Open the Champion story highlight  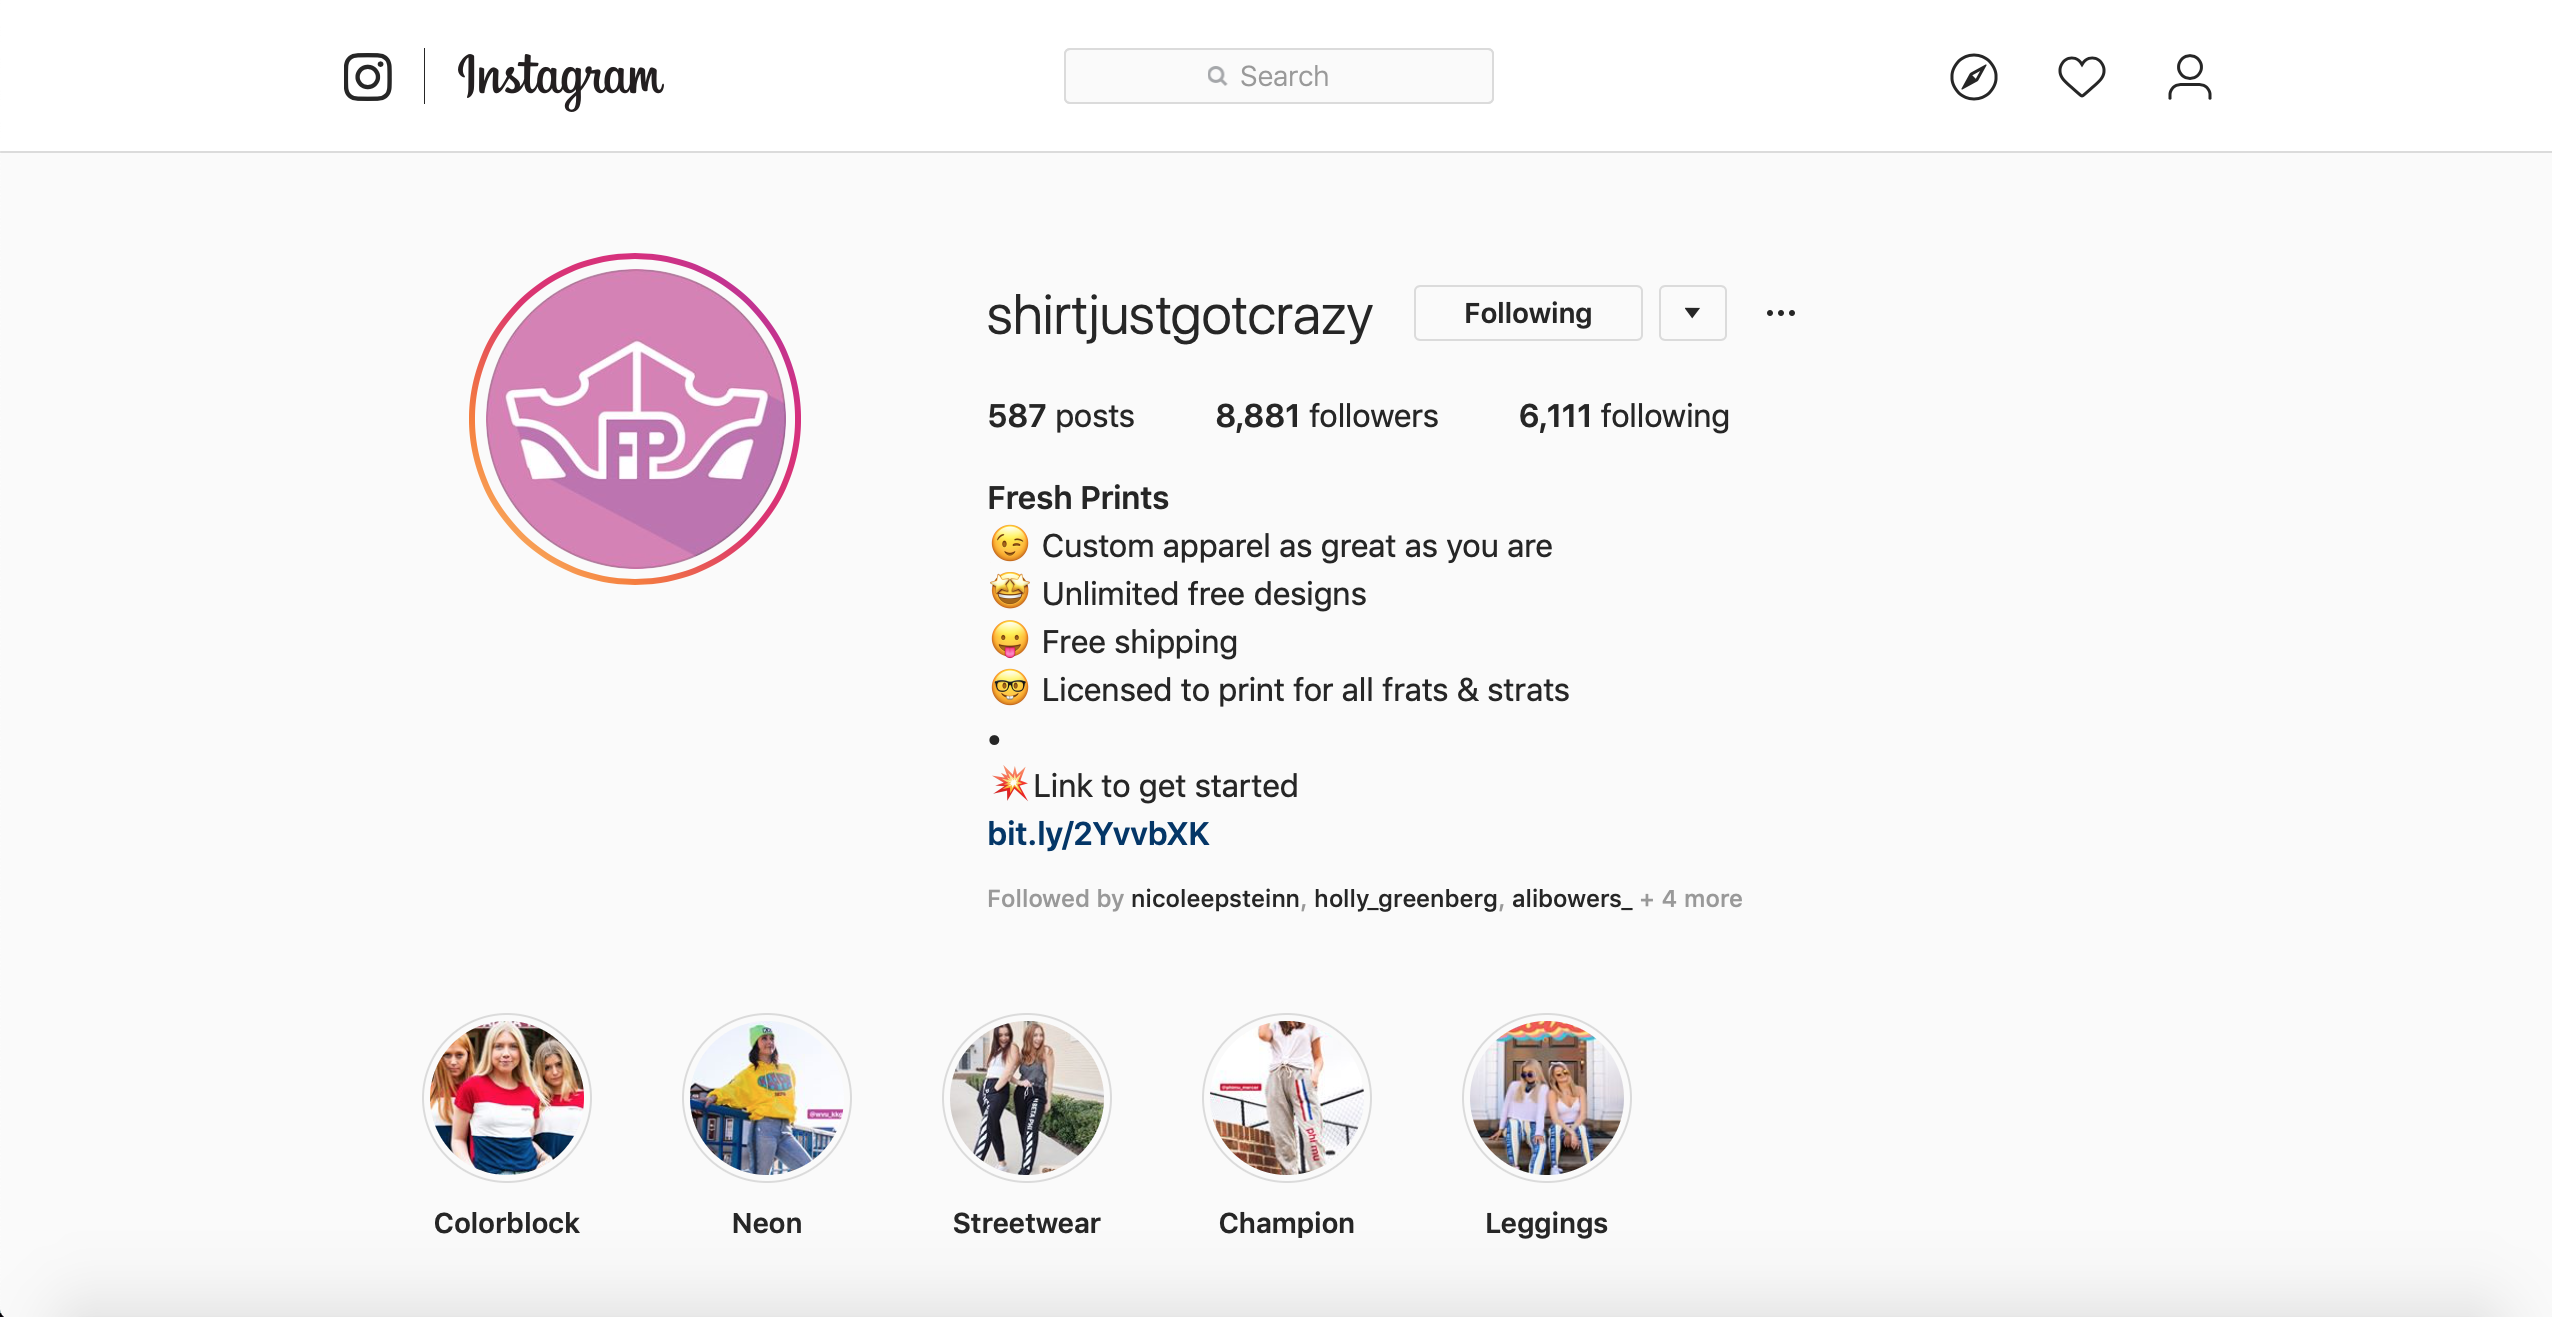[x=1286, y=1098]
